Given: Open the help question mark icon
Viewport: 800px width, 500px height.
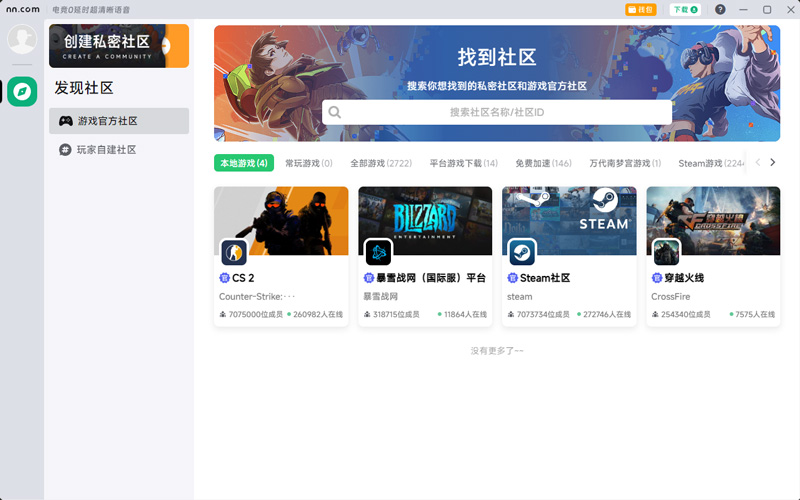Looking at the screenshot, I should point(720,9).
